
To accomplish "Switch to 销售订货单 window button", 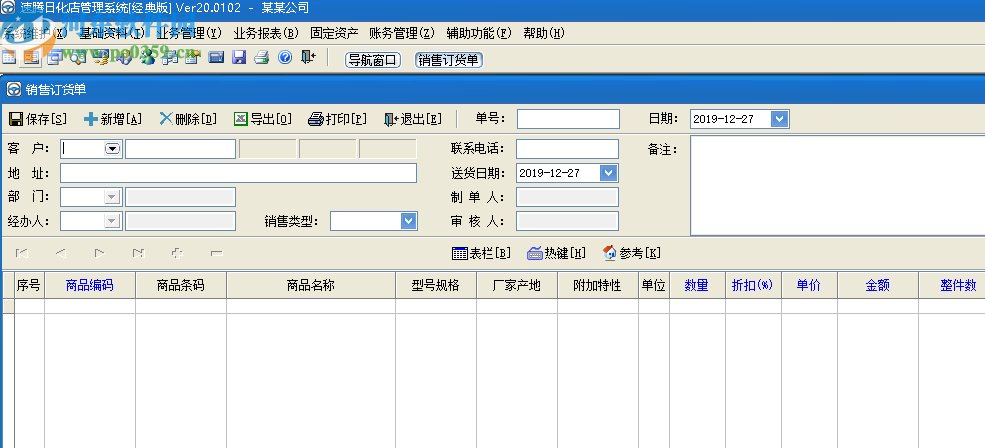I will (449, 60).
